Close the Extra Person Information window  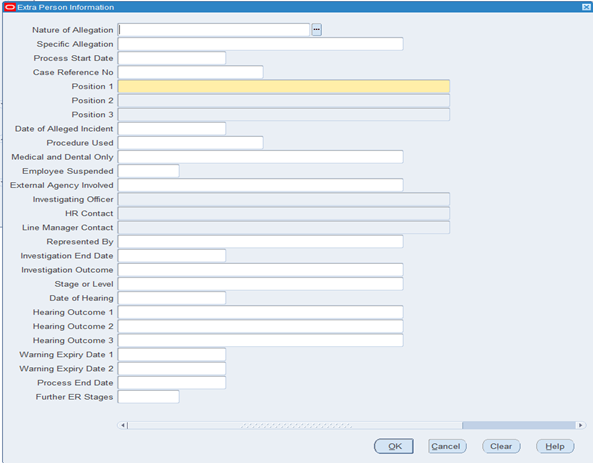click(586, 7)
